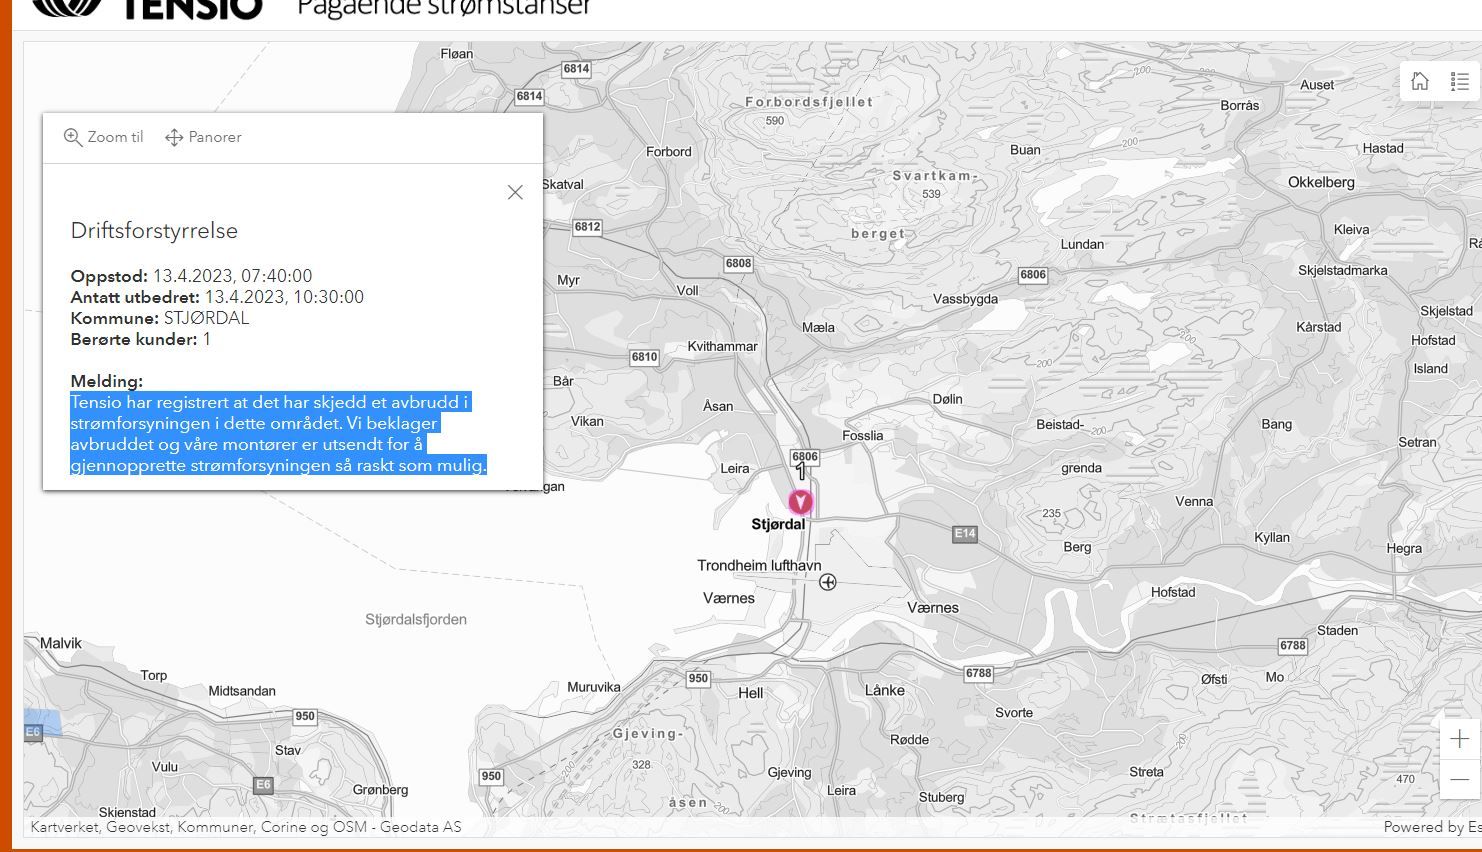The height and width of the screenshot is (852, 1482).
Task: Open the Powered by Esri link
Action: [1430, 827]
